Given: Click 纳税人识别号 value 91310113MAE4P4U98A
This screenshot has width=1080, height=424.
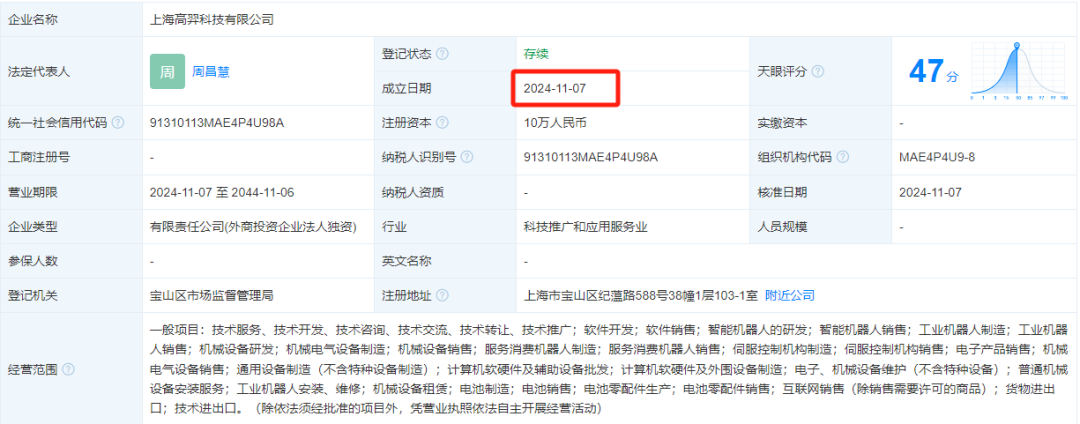Looking at the screenshot, I should [591, 158].
